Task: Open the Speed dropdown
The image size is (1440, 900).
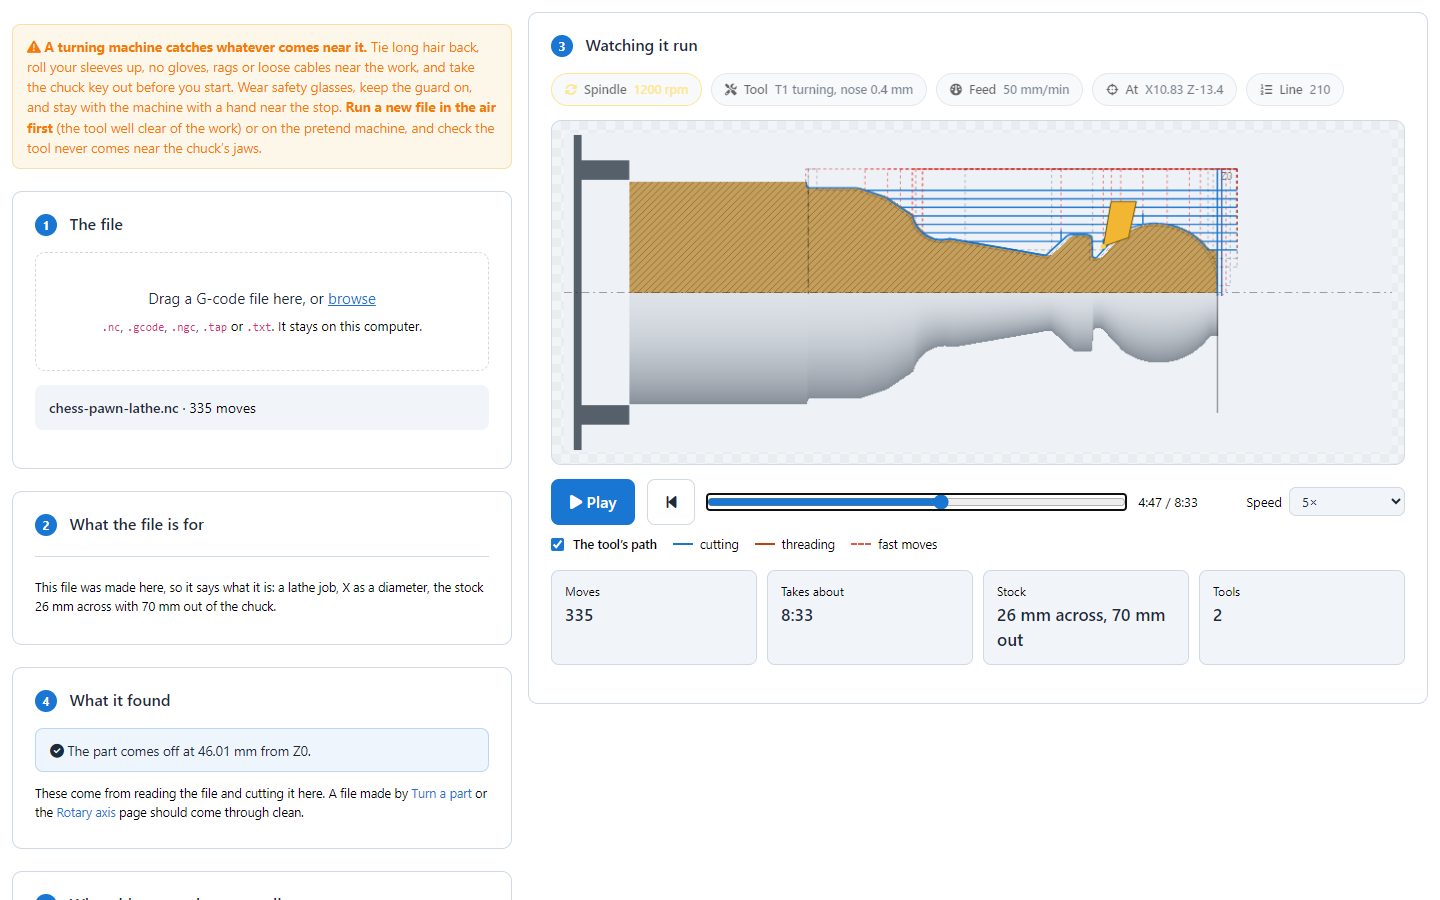Action: 1346,502
